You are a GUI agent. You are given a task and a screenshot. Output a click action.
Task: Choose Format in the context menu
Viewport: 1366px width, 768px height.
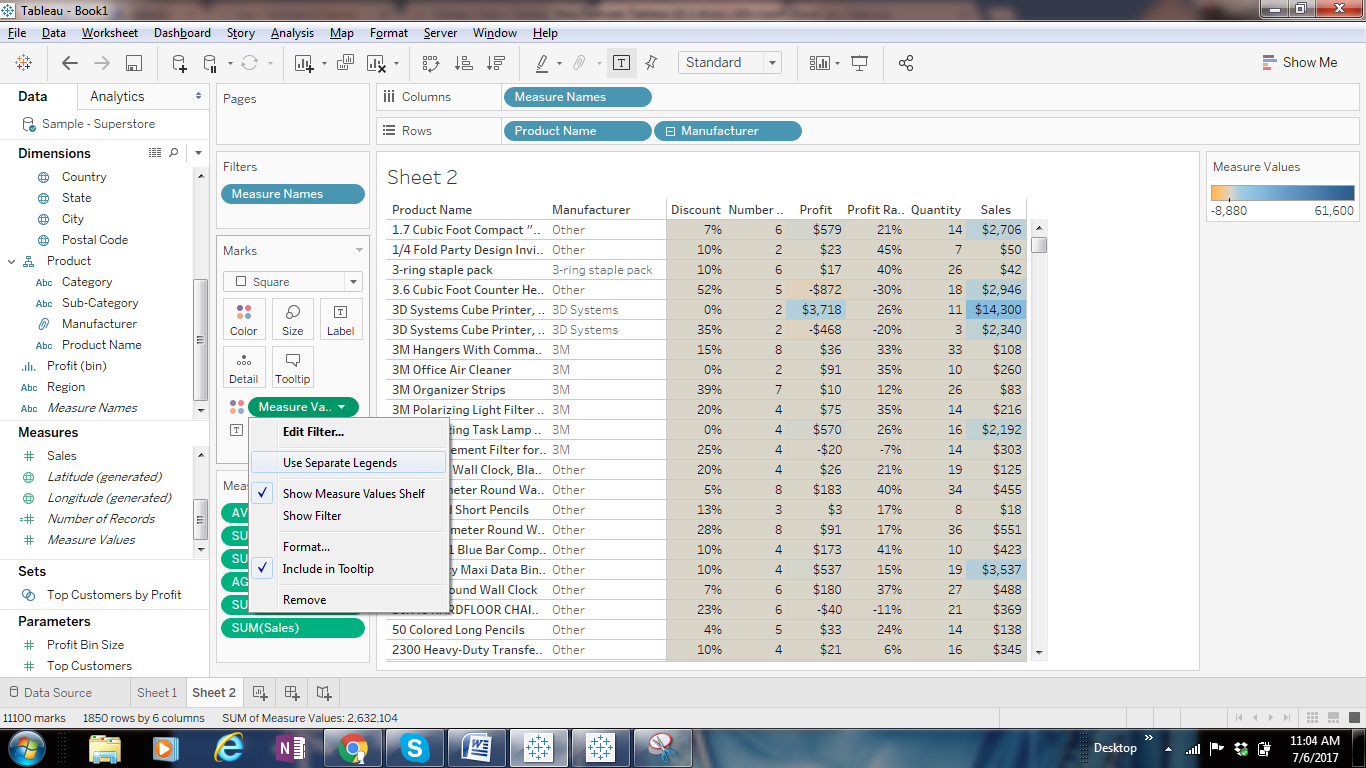click(x=349, y=547)
